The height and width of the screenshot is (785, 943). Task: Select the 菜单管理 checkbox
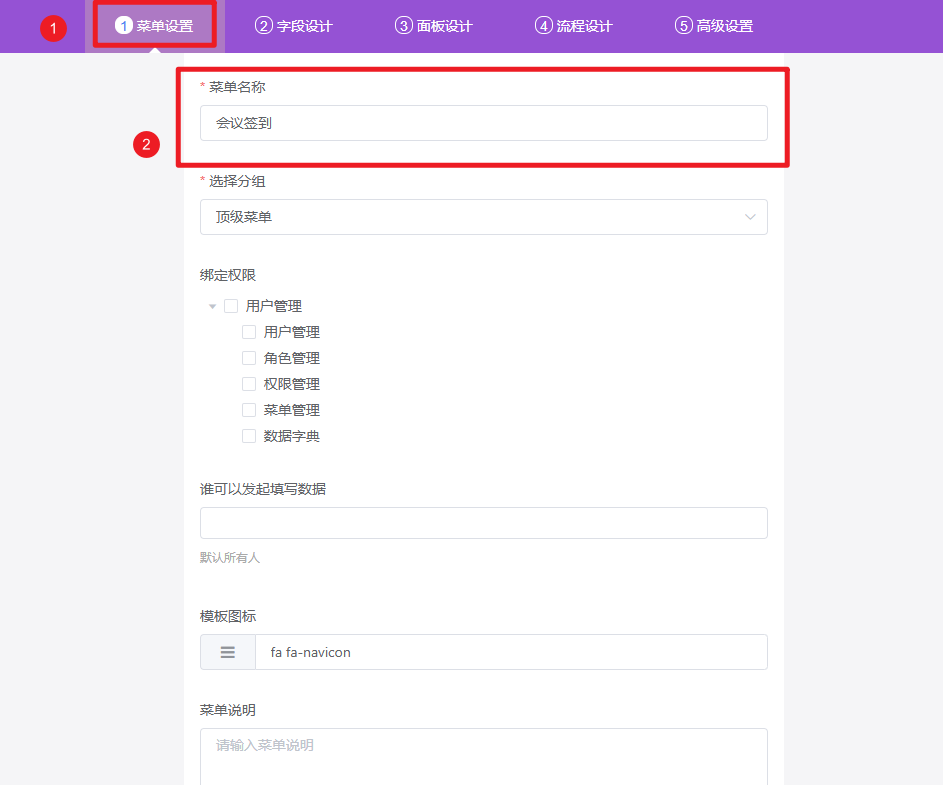[x=249, y=410]
